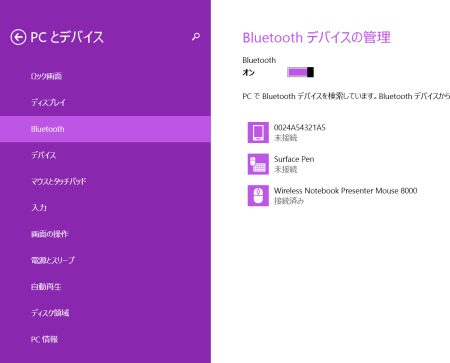Open 電源とスリープ settings
The width and height of the screenshot is (450, 363).
click(x=105, y=260)
